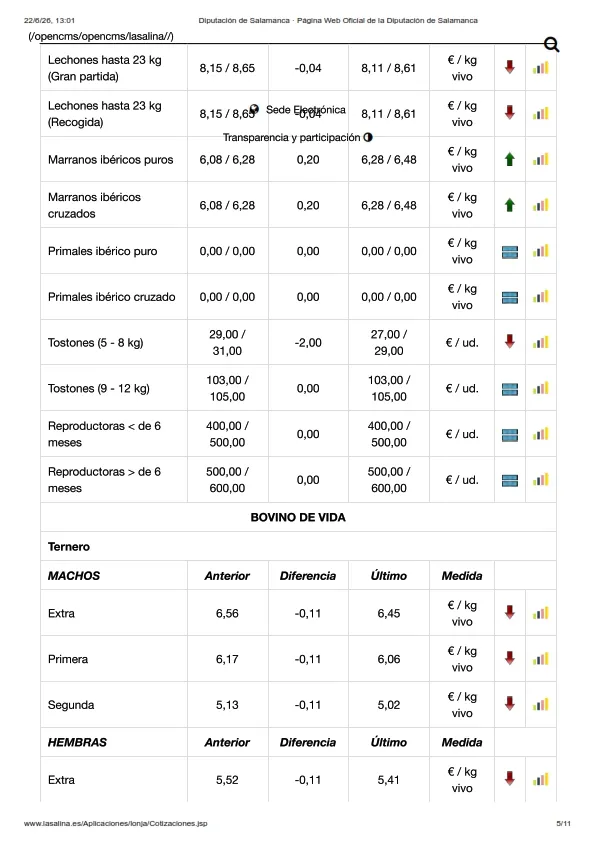The width and height of the screenshot is (595, 842).
Task: Click the magnifying glass search icon
Action: click(552, 45)
